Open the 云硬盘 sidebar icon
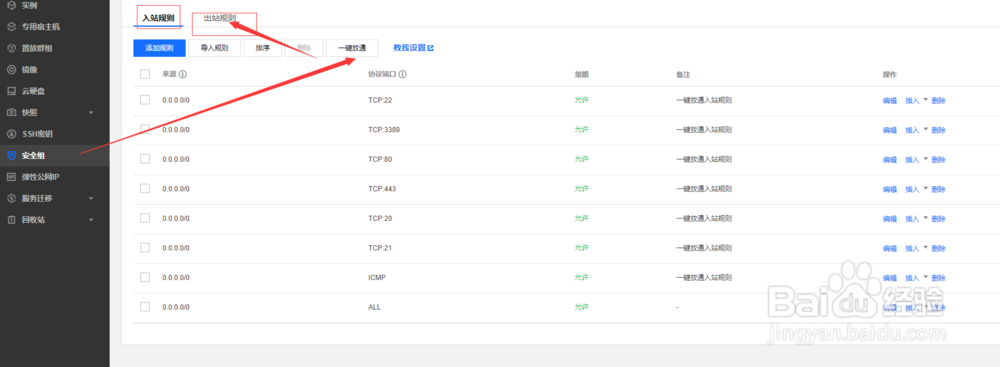 click(11, 91)
